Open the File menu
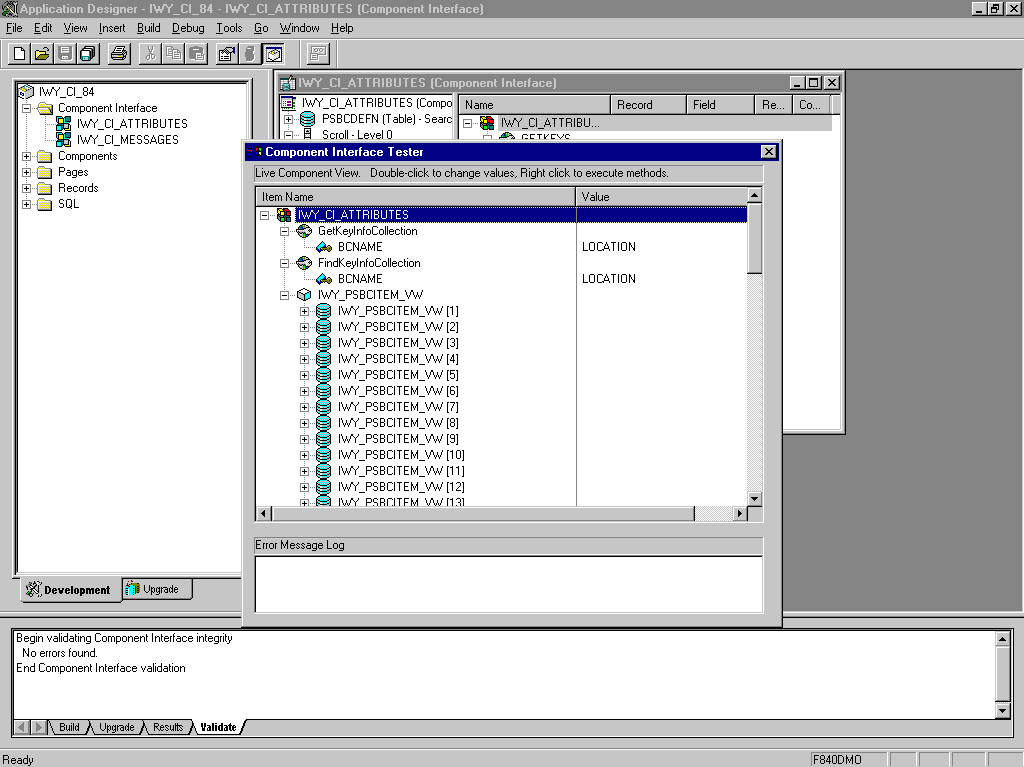Viewport: 1024px width, 767px height. pos(14,28)
